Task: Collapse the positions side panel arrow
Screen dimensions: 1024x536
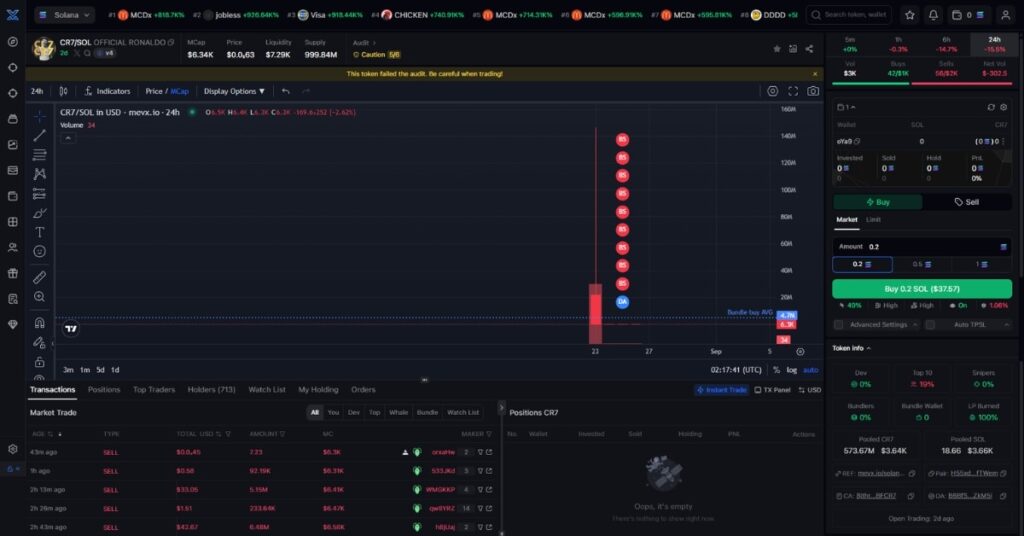Action: (502, 408)
